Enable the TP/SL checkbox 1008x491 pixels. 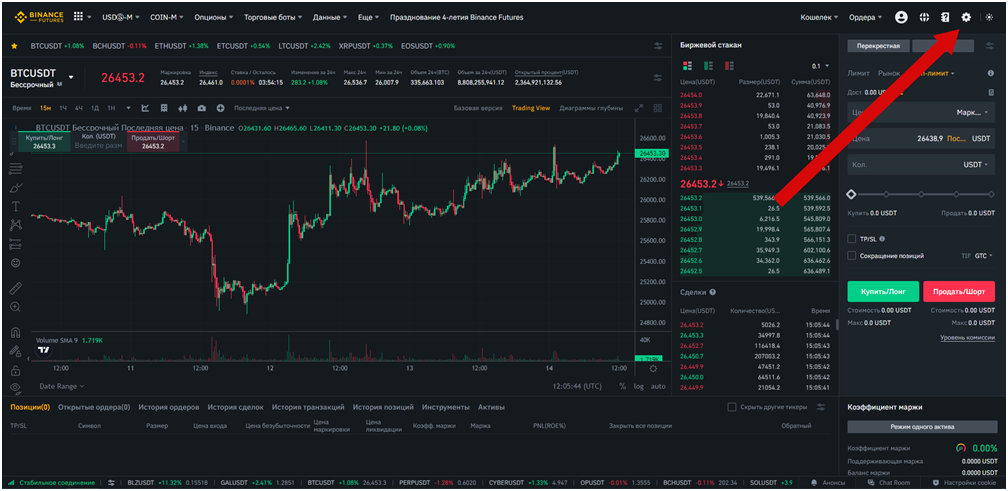pyautogui.click(x=852, y=239)
